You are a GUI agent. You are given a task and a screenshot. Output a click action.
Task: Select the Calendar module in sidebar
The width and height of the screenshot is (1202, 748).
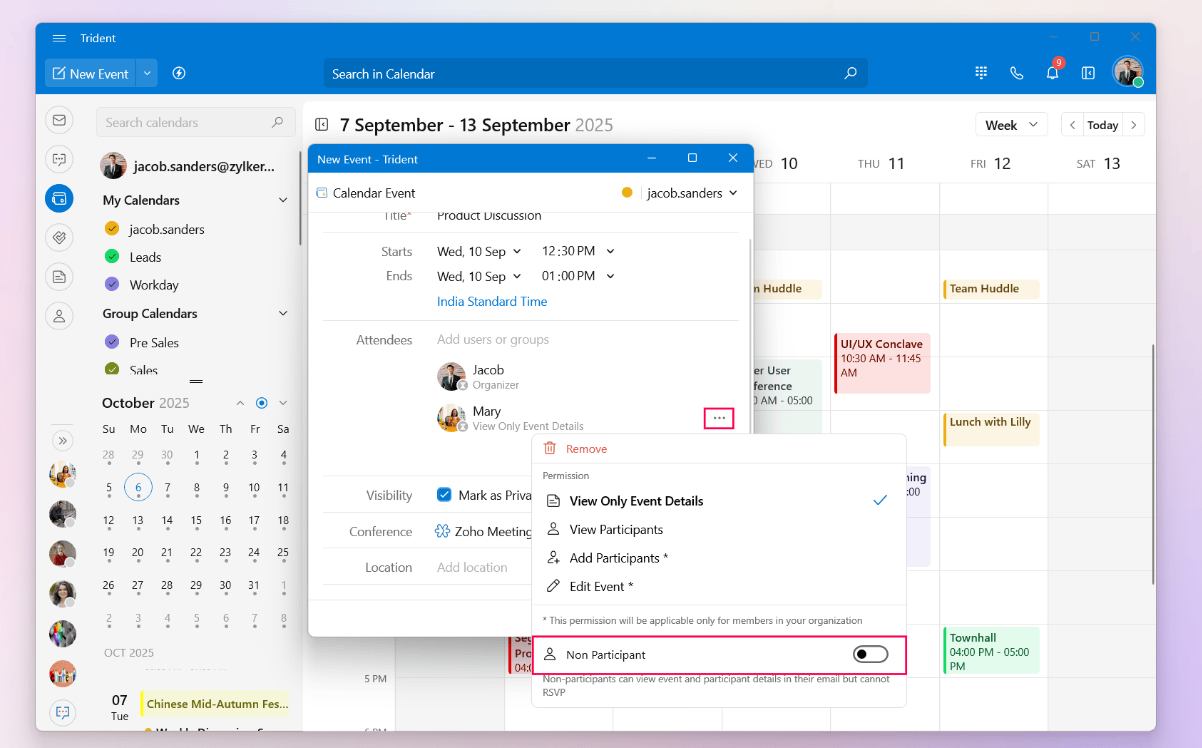59,198
